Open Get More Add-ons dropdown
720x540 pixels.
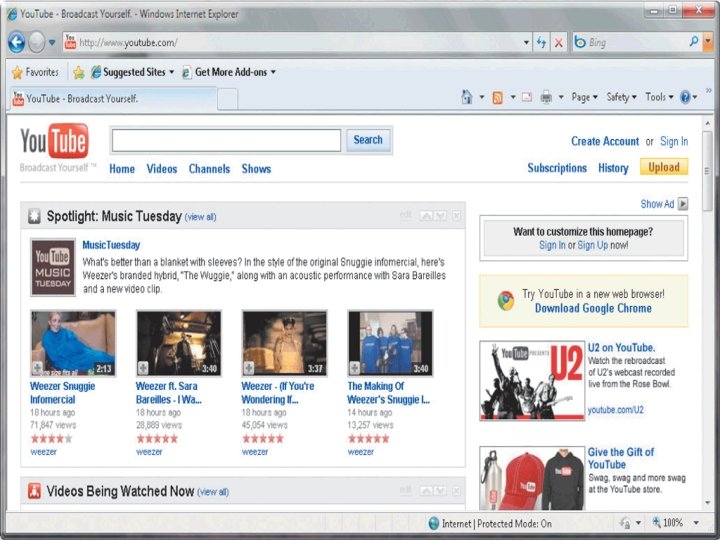pyautogui.click(x=229, y=72)
